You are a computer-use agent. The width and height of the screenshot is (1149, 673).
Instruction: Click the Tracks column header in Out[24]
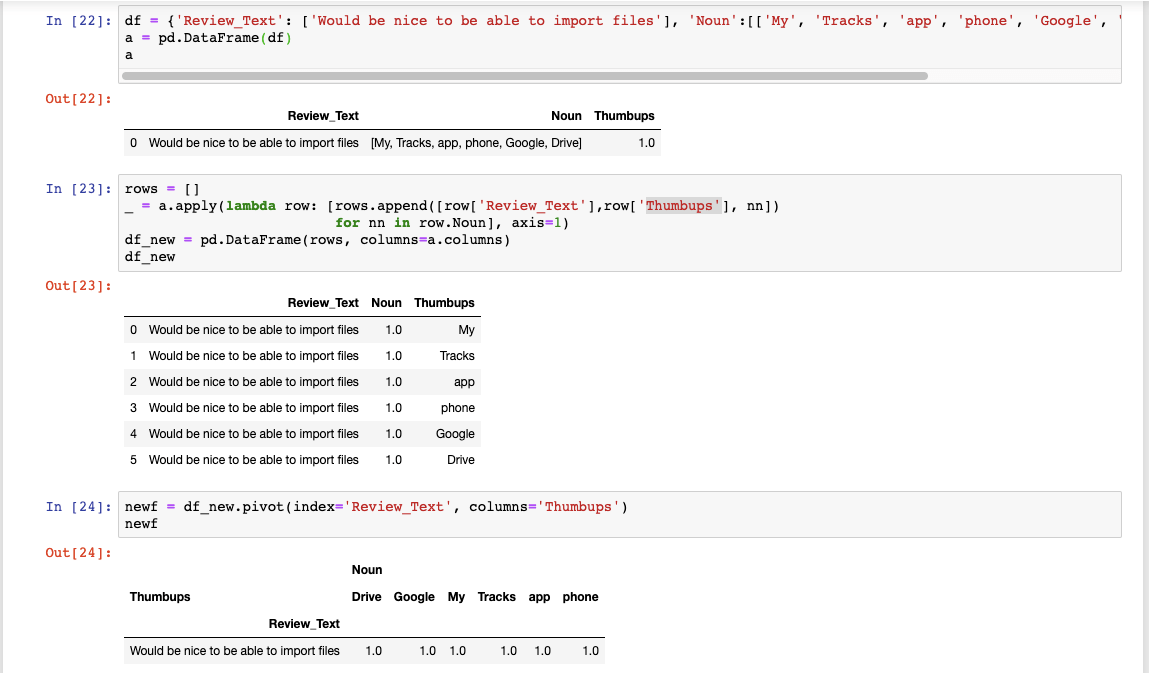click(497, 597)
